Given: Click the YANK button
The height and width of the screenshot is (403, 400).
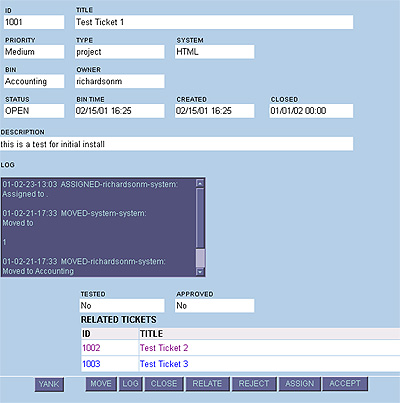Looking at the screenshot, I should (49, 384).
